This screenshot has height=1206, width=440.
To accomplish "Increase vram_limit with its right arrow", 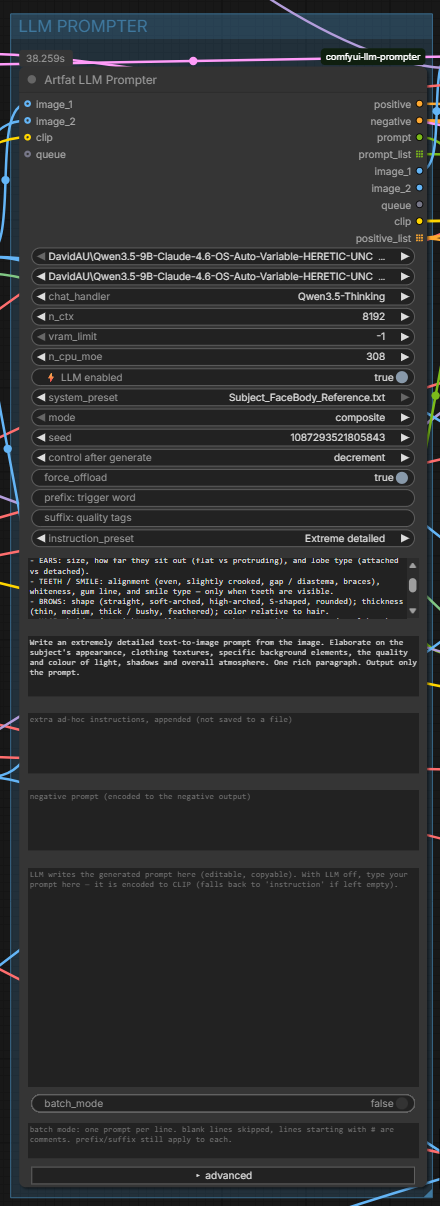I will tap(405, 337).
